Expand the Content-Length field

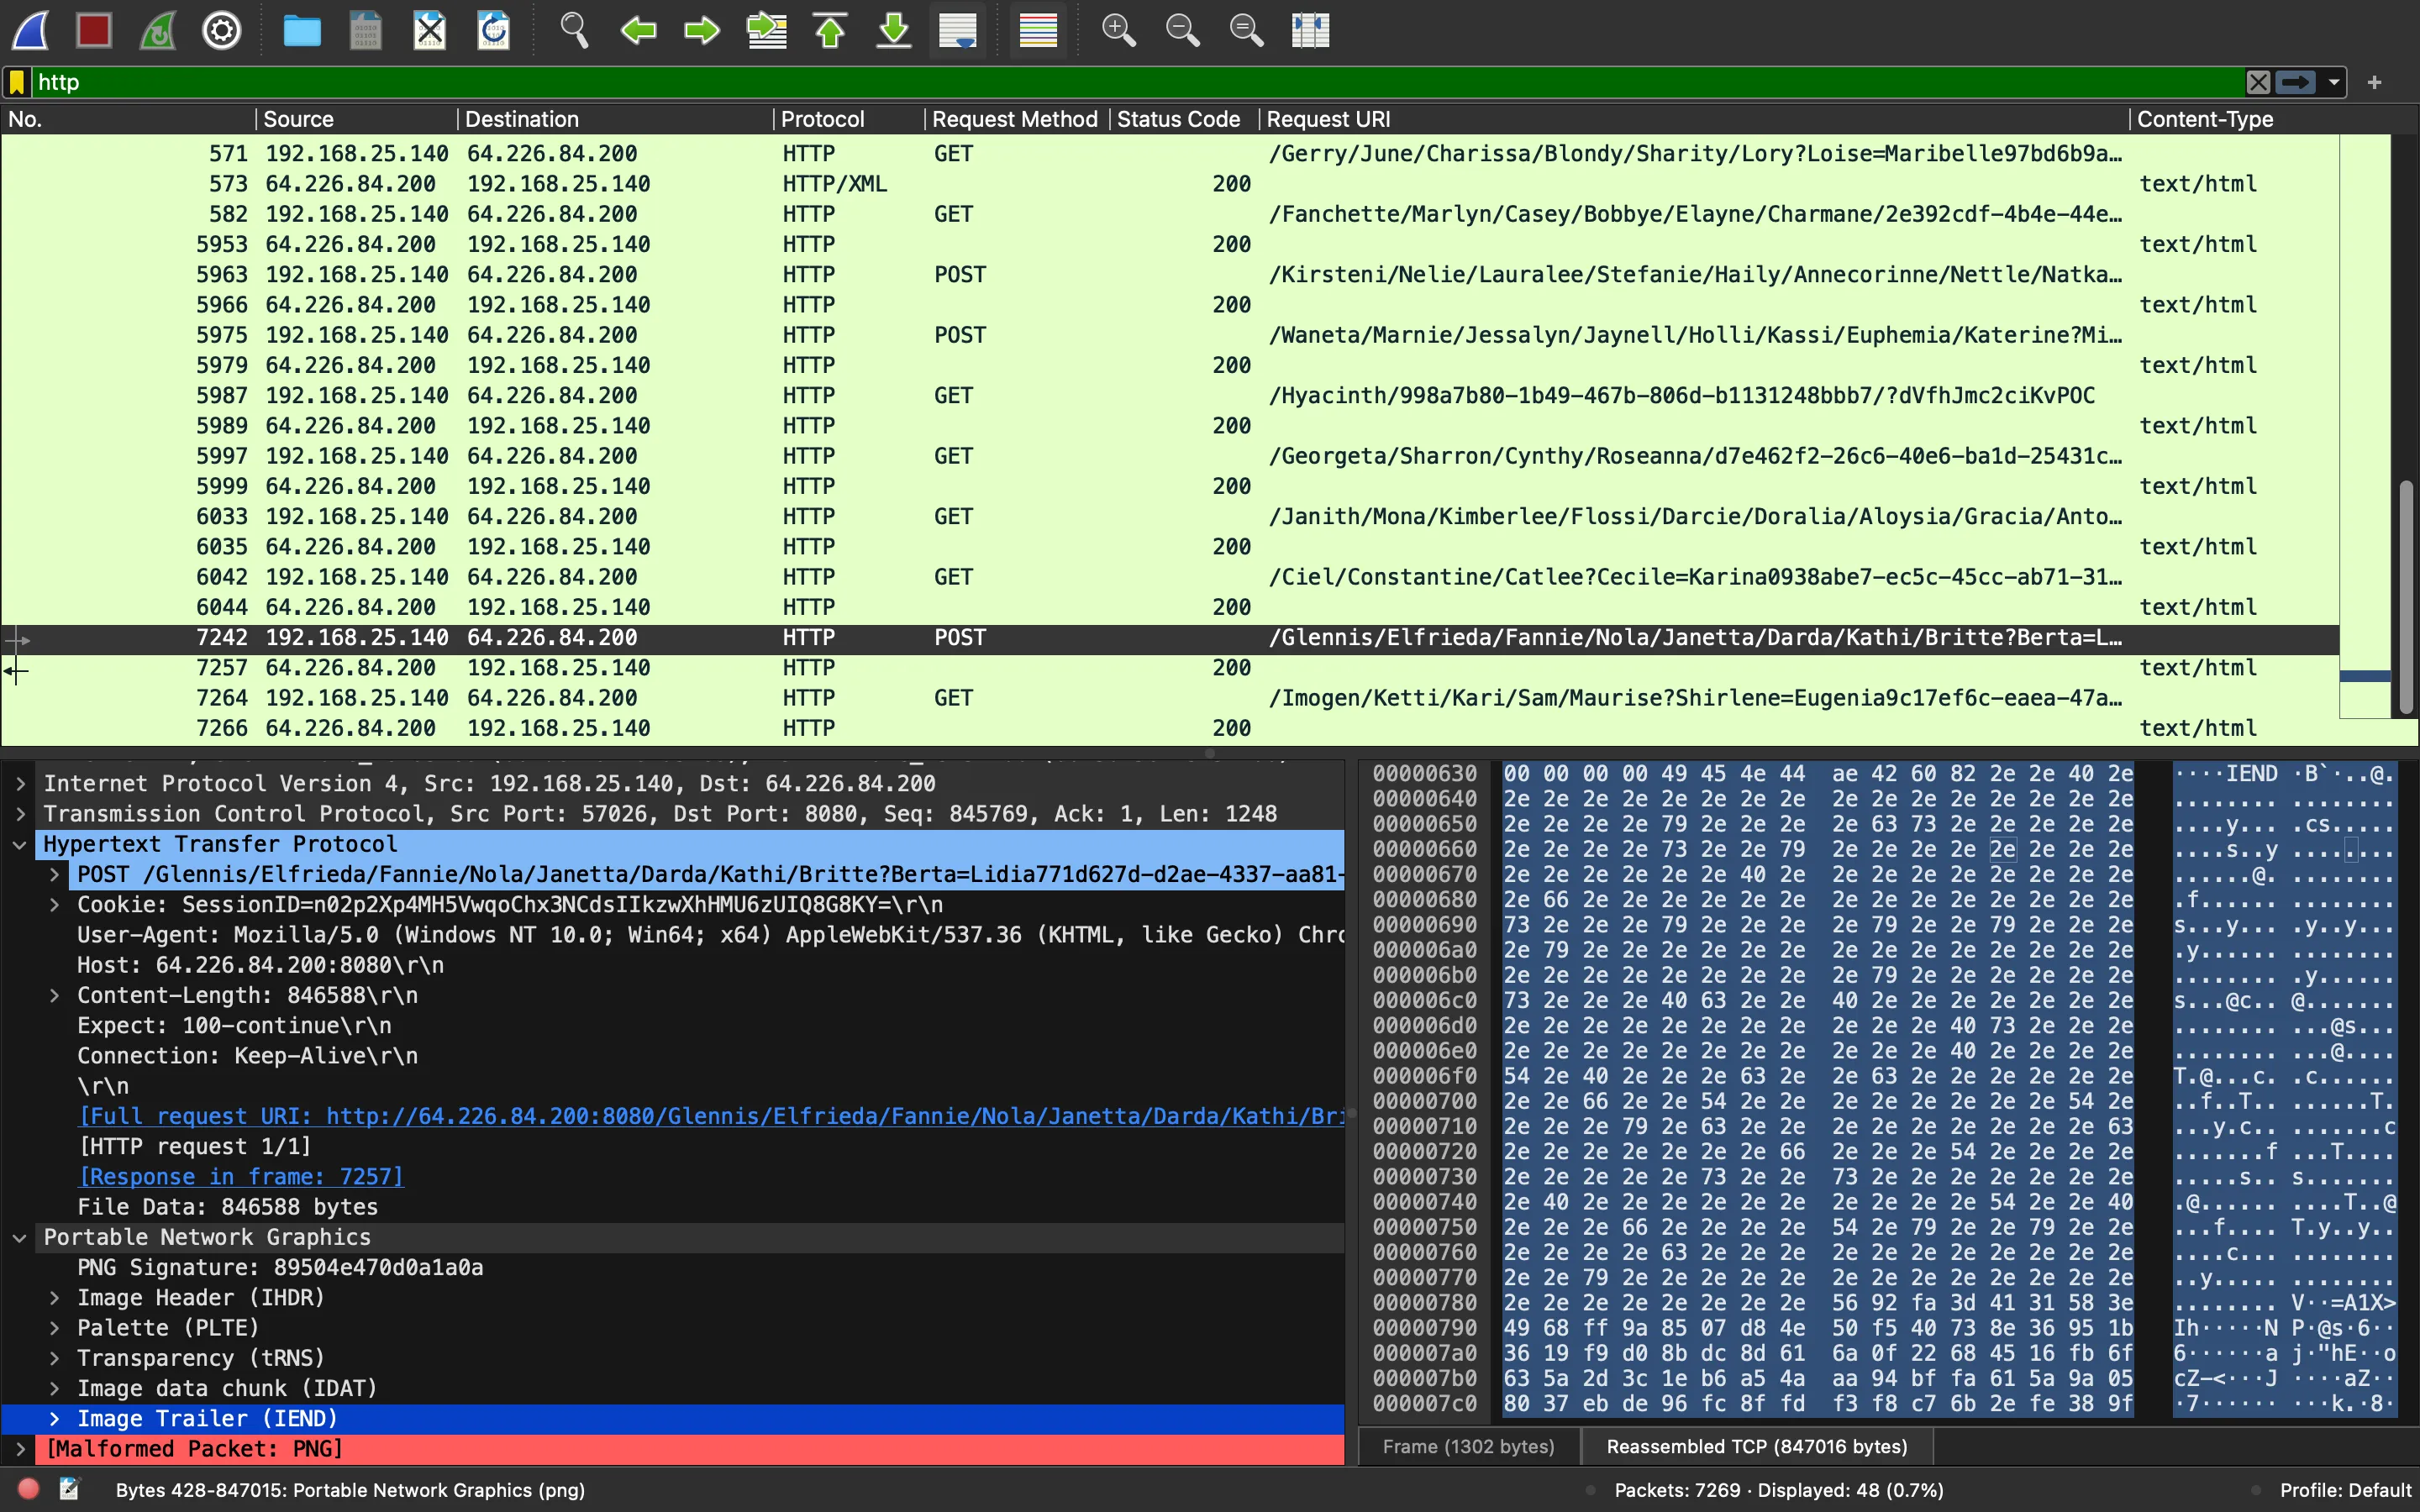tap(54, 995)
